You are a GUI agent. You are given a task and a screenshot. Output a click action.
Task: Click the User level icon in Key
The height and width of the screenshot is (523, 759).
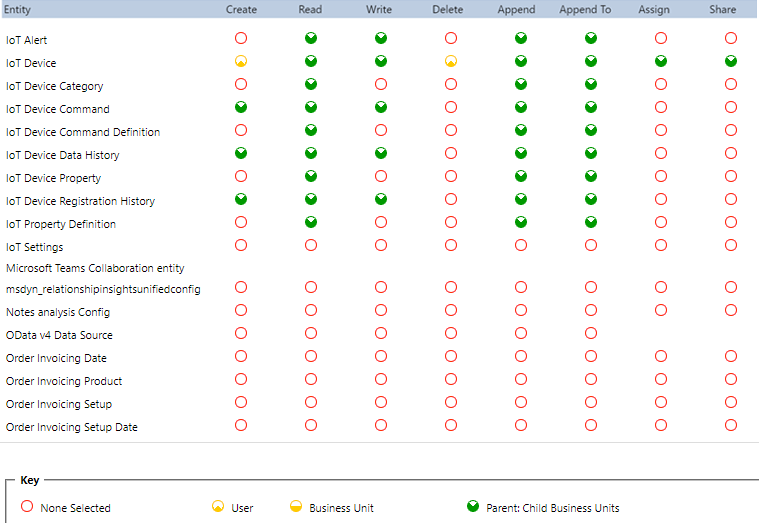click(218, 507)
